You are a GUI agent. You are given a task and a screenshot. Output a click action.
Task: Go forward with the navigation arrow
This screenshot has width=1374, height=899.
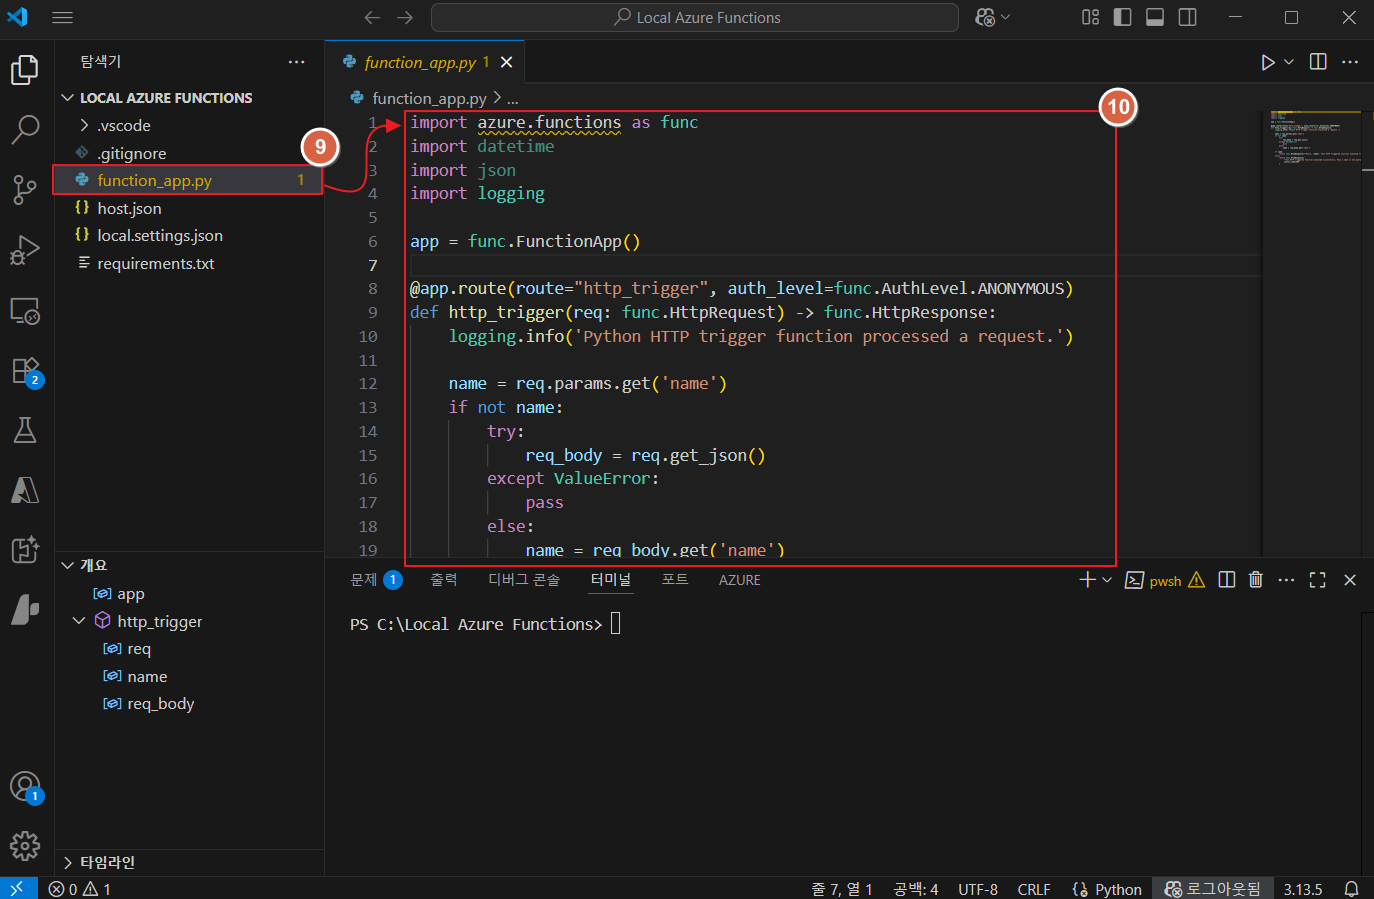point(404,17)
